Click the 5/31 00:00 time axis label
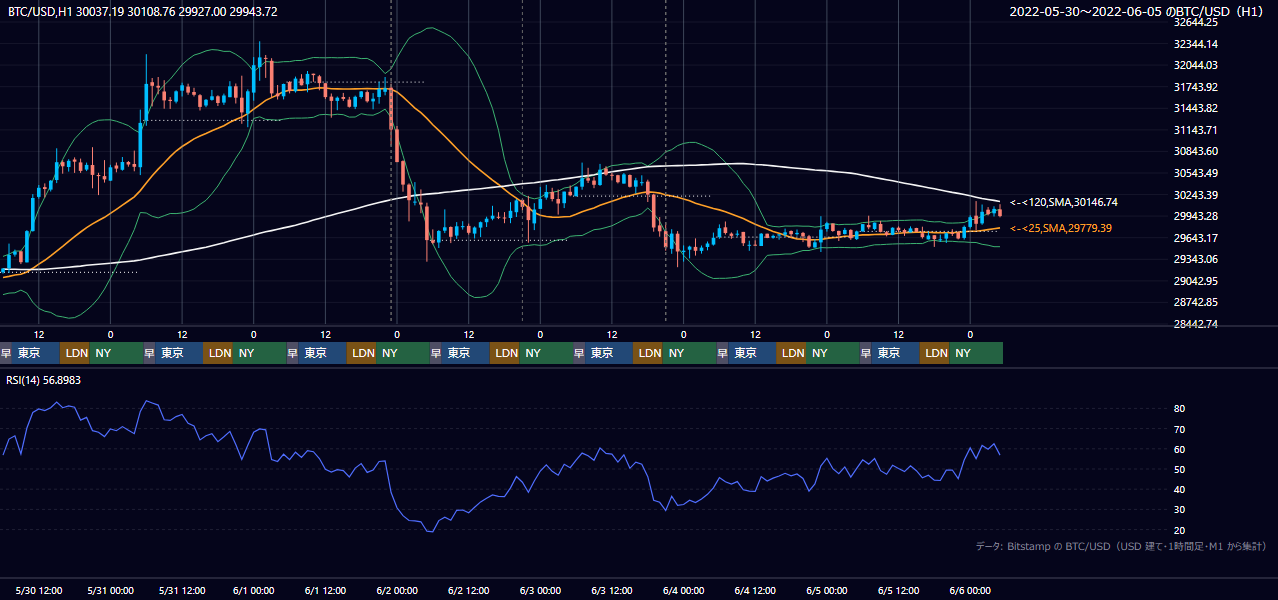Viewport: 1278px width, 600px height. (111, 590)
